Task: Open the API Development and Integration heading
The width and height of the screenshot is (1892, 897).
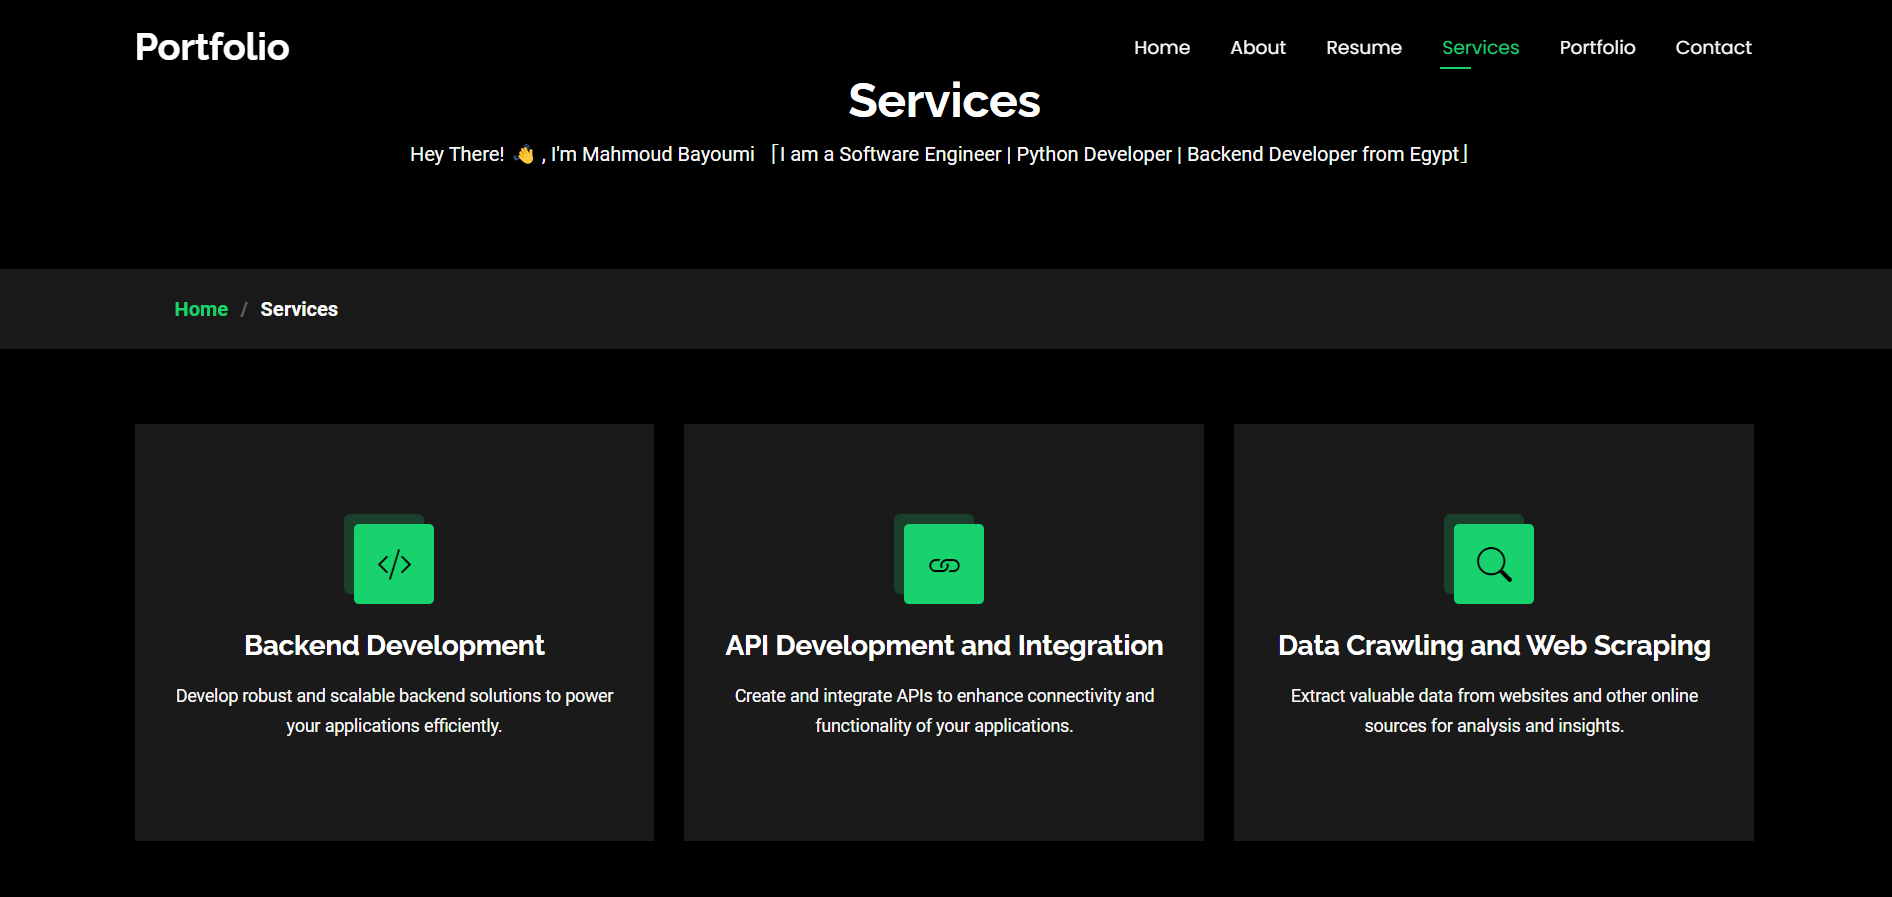Action: (x=944, y=645)
